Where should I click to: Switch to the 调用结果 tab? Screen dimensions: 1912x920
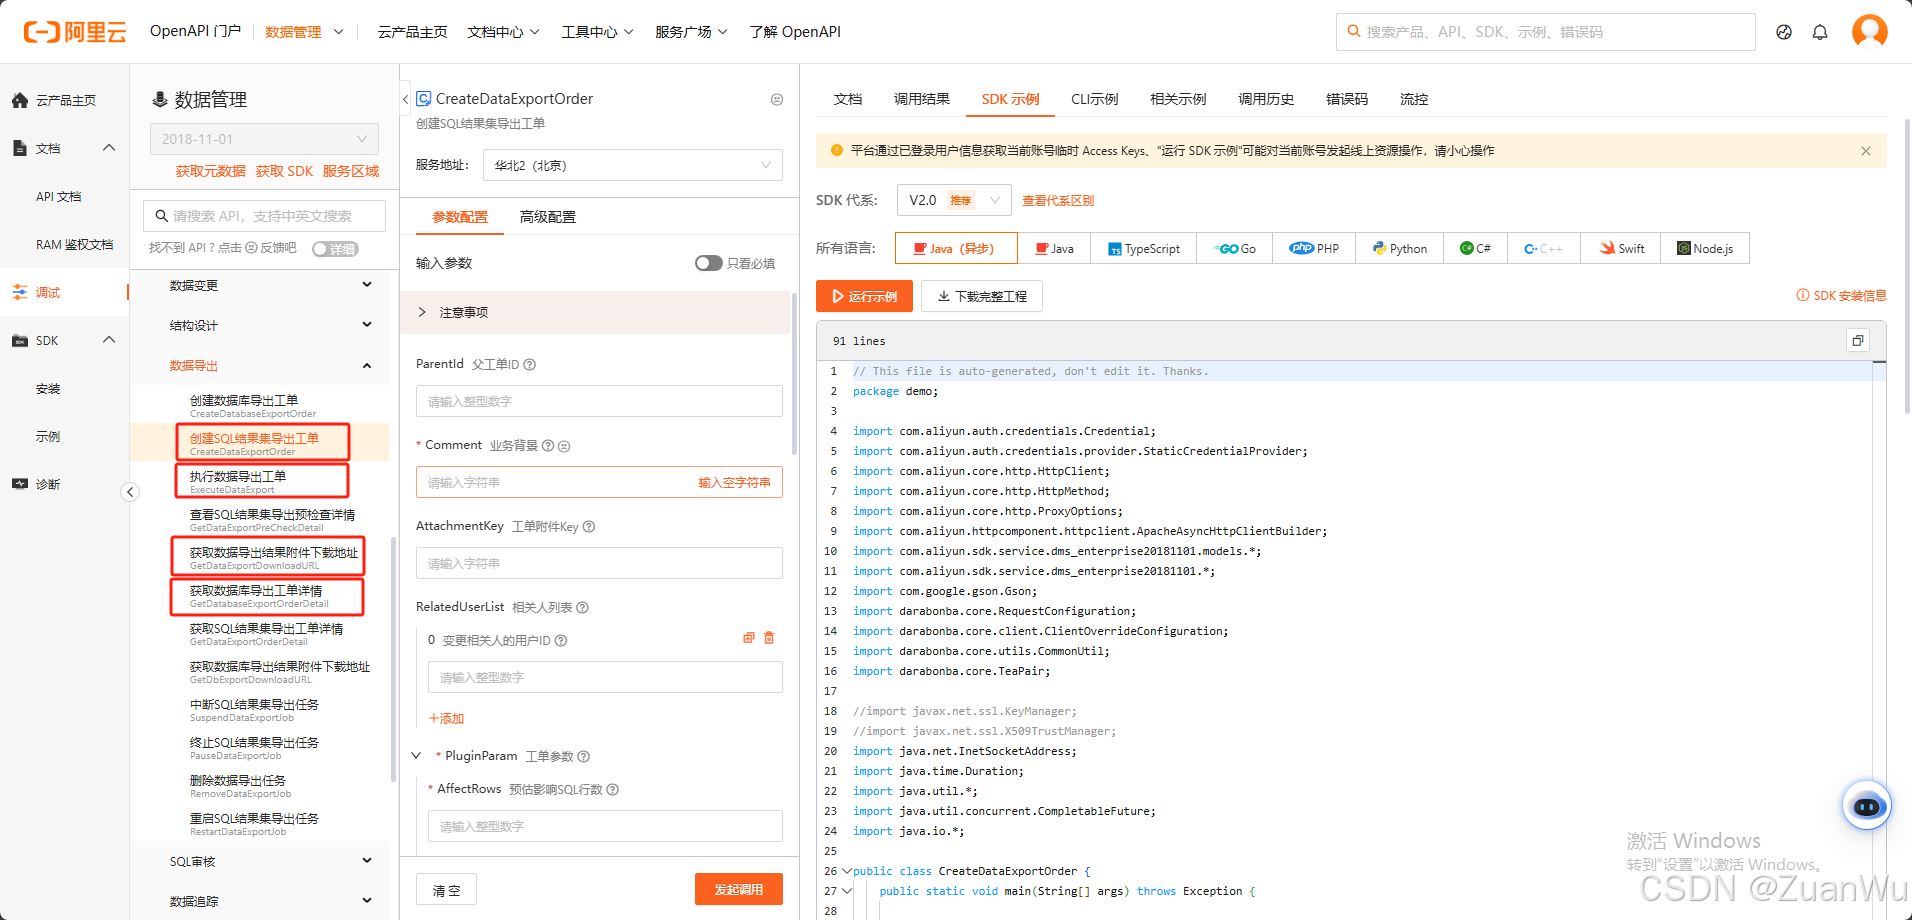coord(922,99)
